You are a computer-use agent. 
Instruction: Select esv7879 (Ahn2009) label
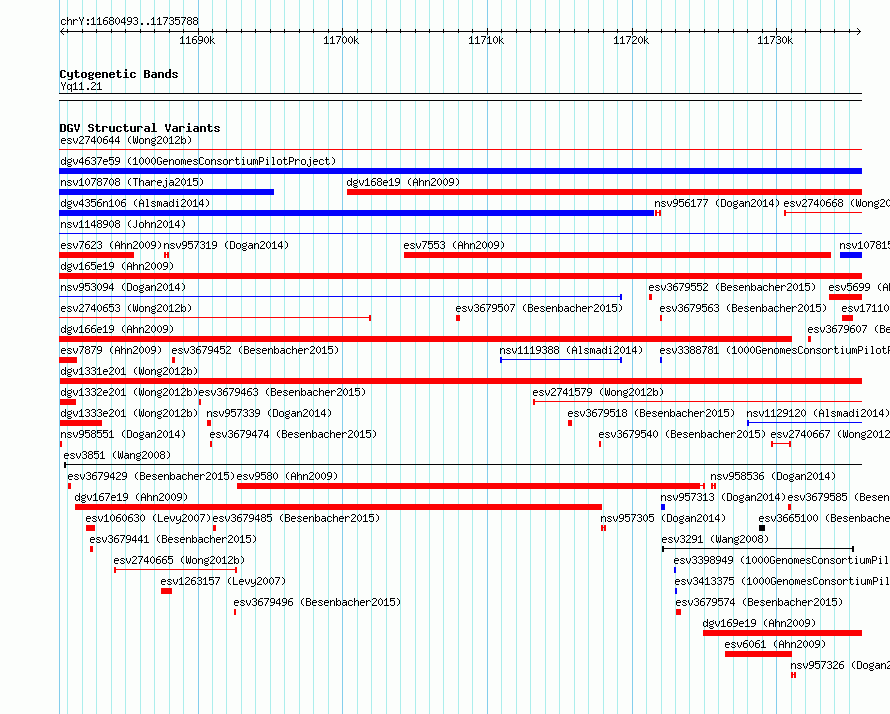click(x=111, y=350)
